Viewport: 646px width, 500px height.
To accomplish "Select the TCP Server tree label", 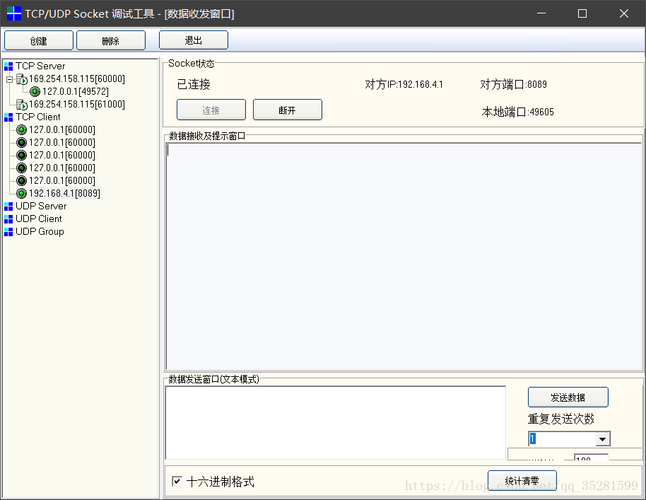I will [x=40, y=66].
